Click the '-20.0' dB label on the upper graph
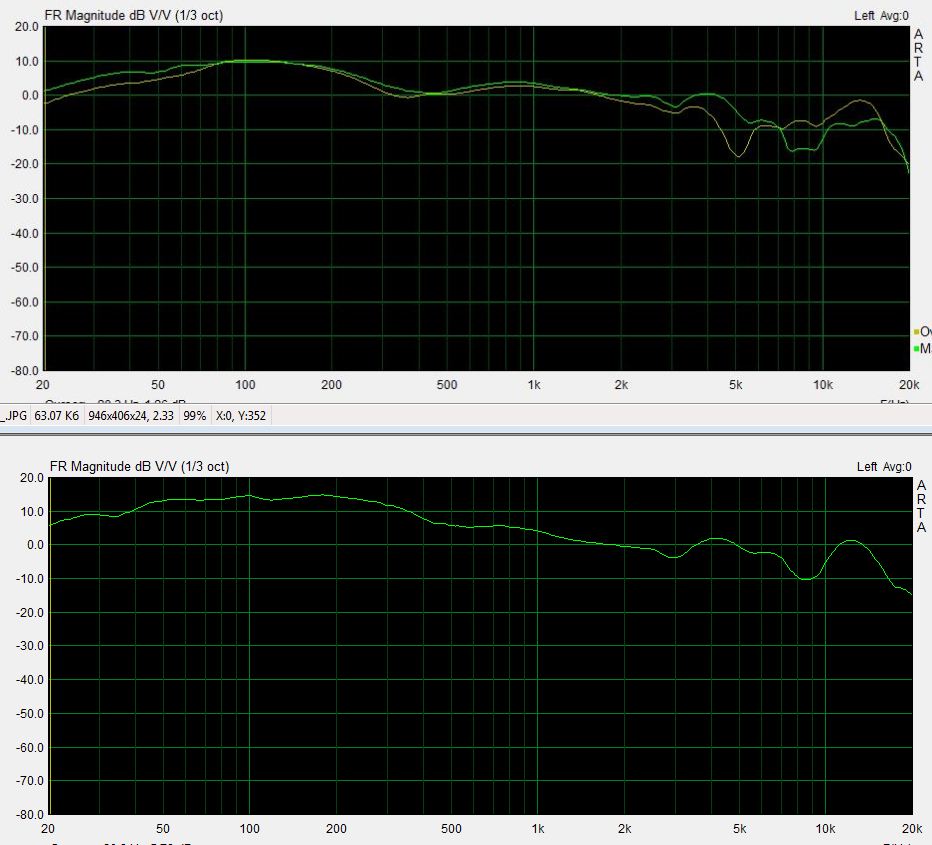This screenshot has width=932, height=845. (25, 164)
